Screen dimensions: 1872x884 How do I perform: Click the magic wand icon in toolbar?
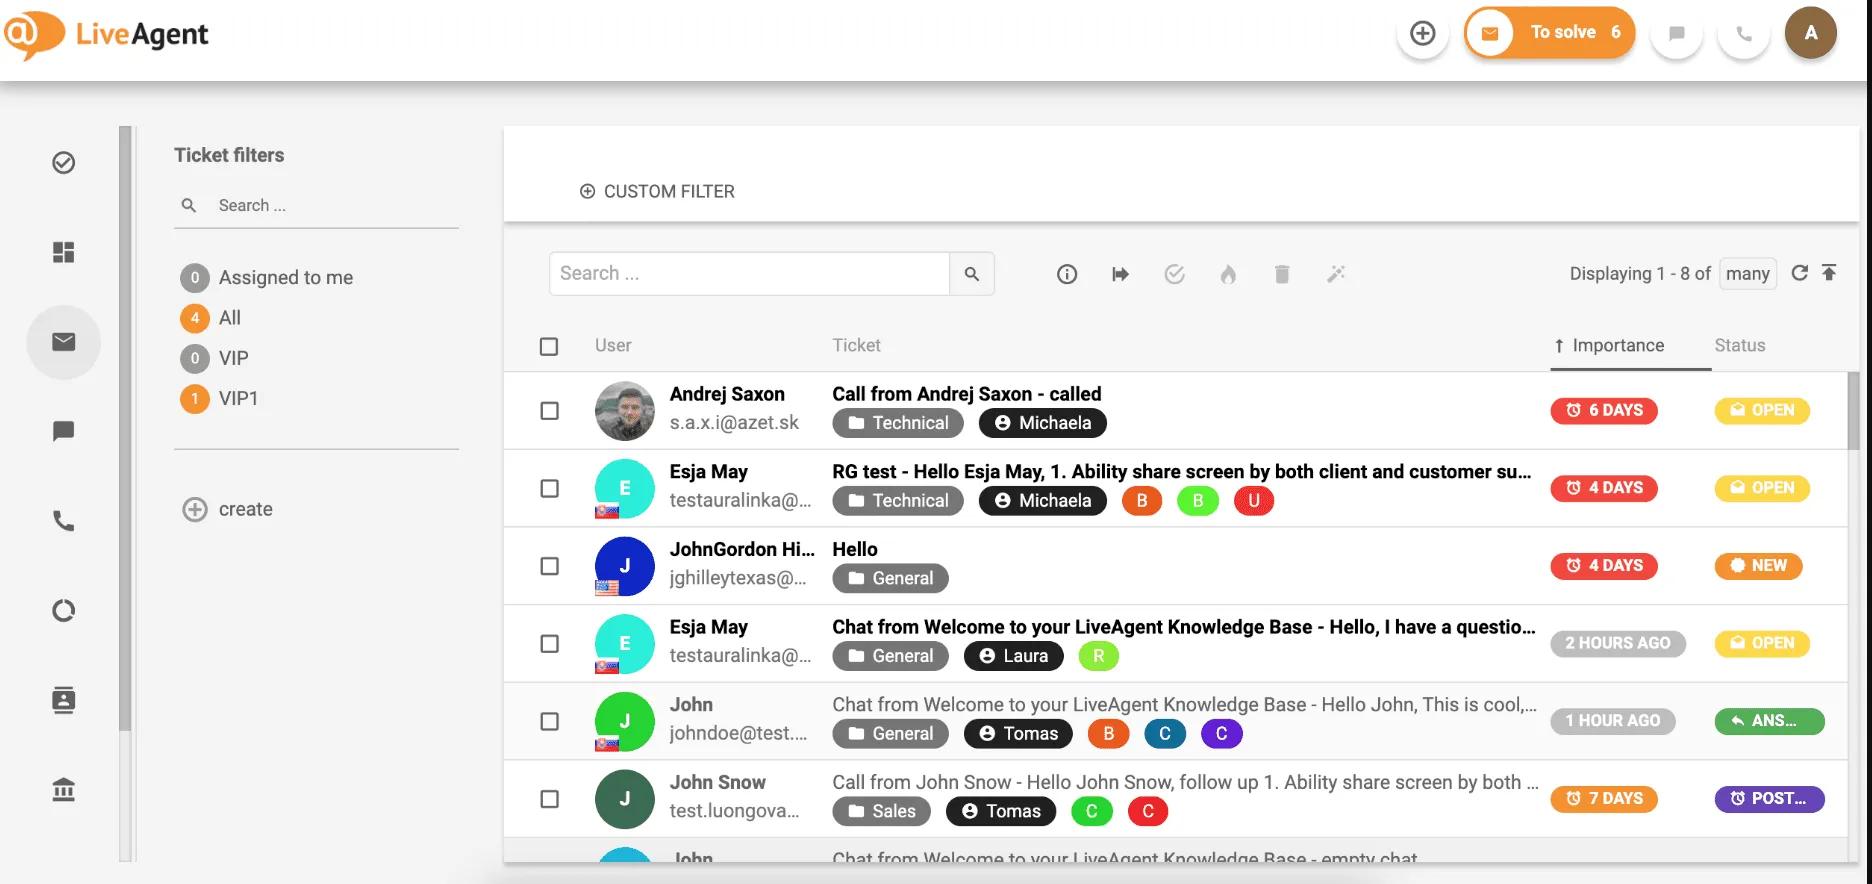point(1336,274)
